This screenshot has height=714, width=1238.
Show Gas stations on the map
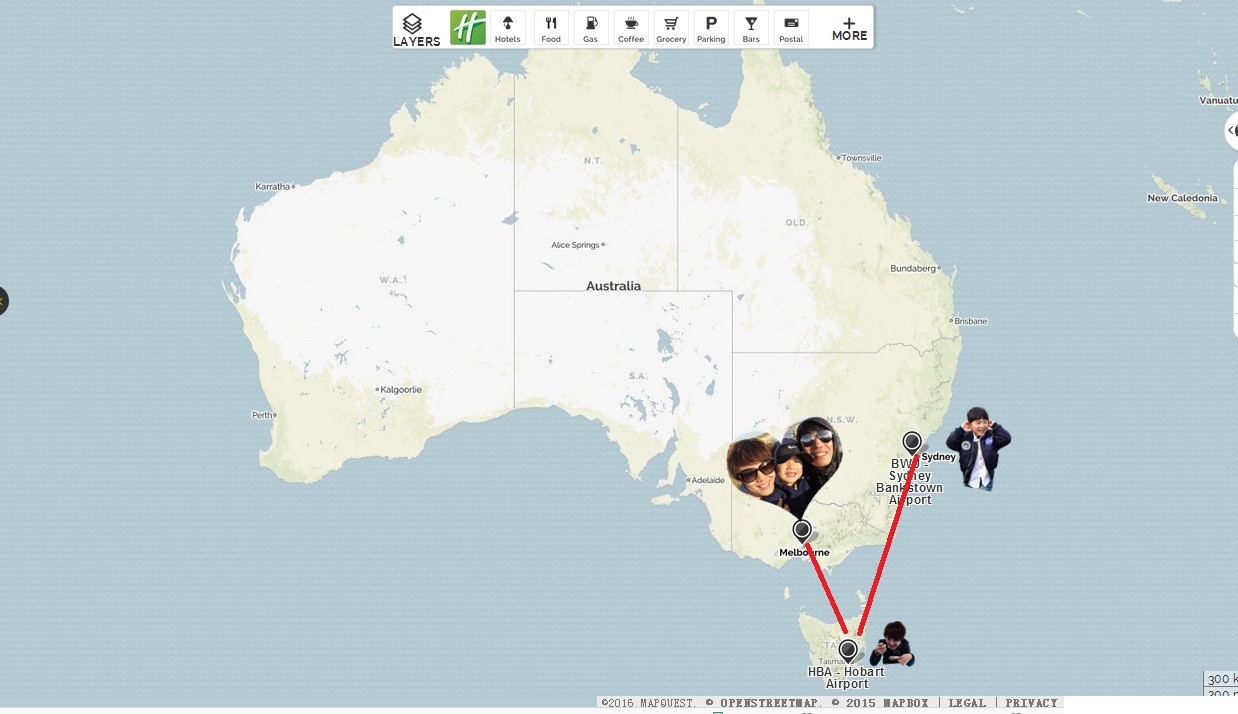(x=591, y=28)
